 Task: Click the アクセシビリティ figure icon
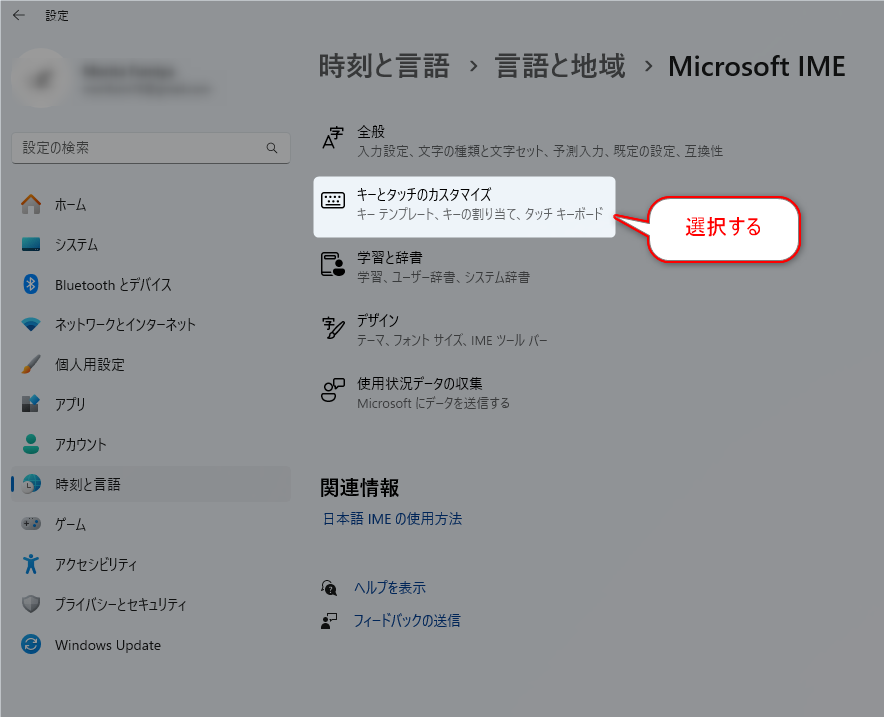pyautogui.click(x=31, y=564)
